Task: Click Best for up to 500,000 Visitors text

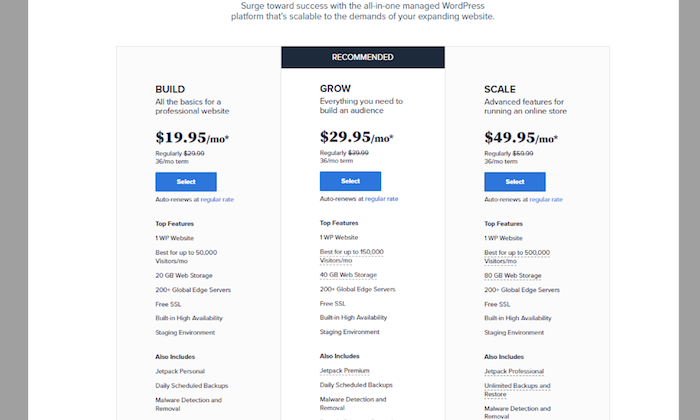Action: pos(517,257)
